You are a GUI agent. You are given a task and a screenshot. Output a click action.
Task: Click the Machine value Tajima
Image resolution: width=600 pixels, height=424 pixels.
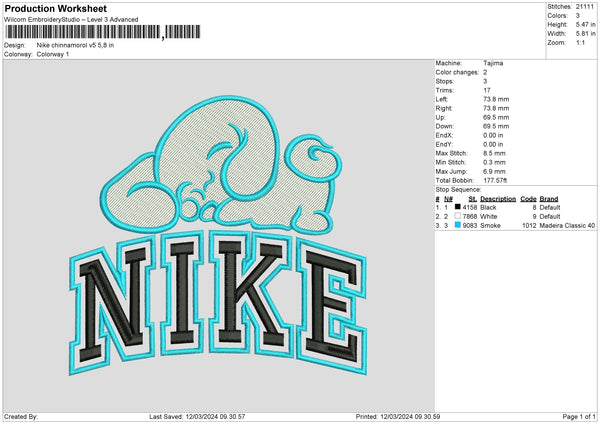click(493, 63)
